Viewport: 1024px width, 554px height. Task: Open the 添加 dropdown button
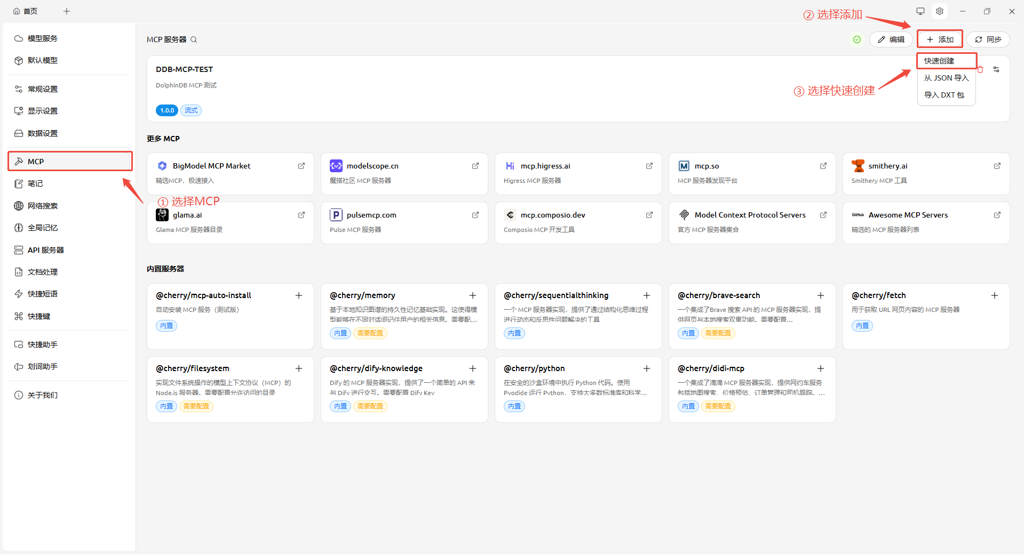pyautogui.click(x=939, y=40)
